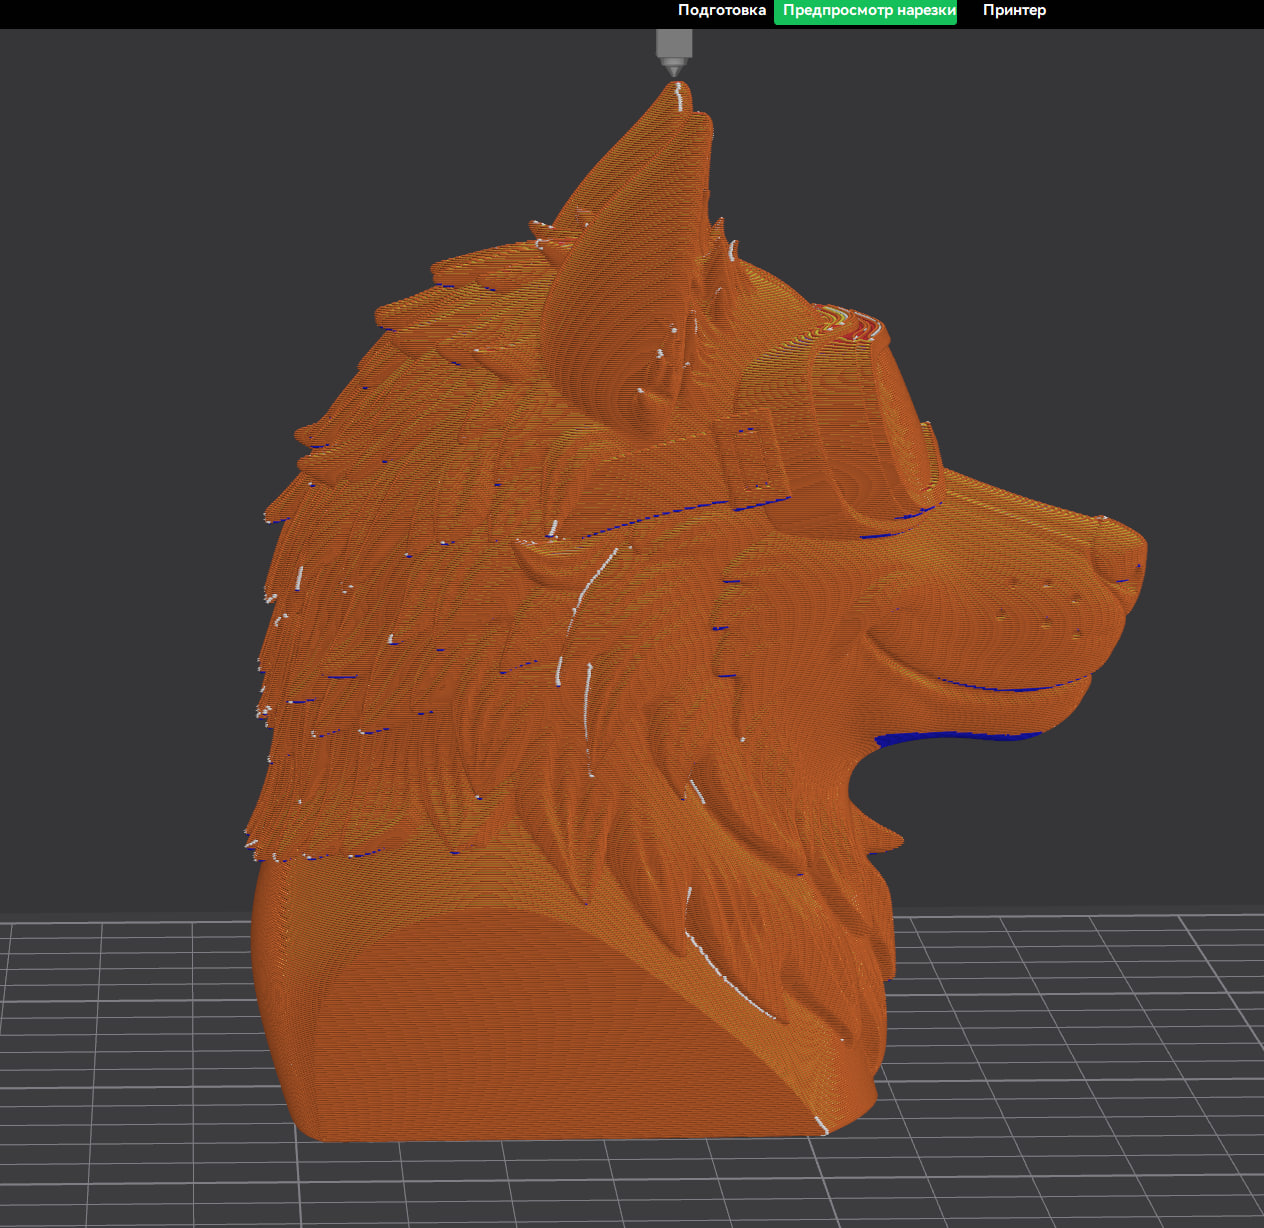Click the print nozzle above the model
This screenshot has width=1264, height=1228.
click(x=674, y=53)
